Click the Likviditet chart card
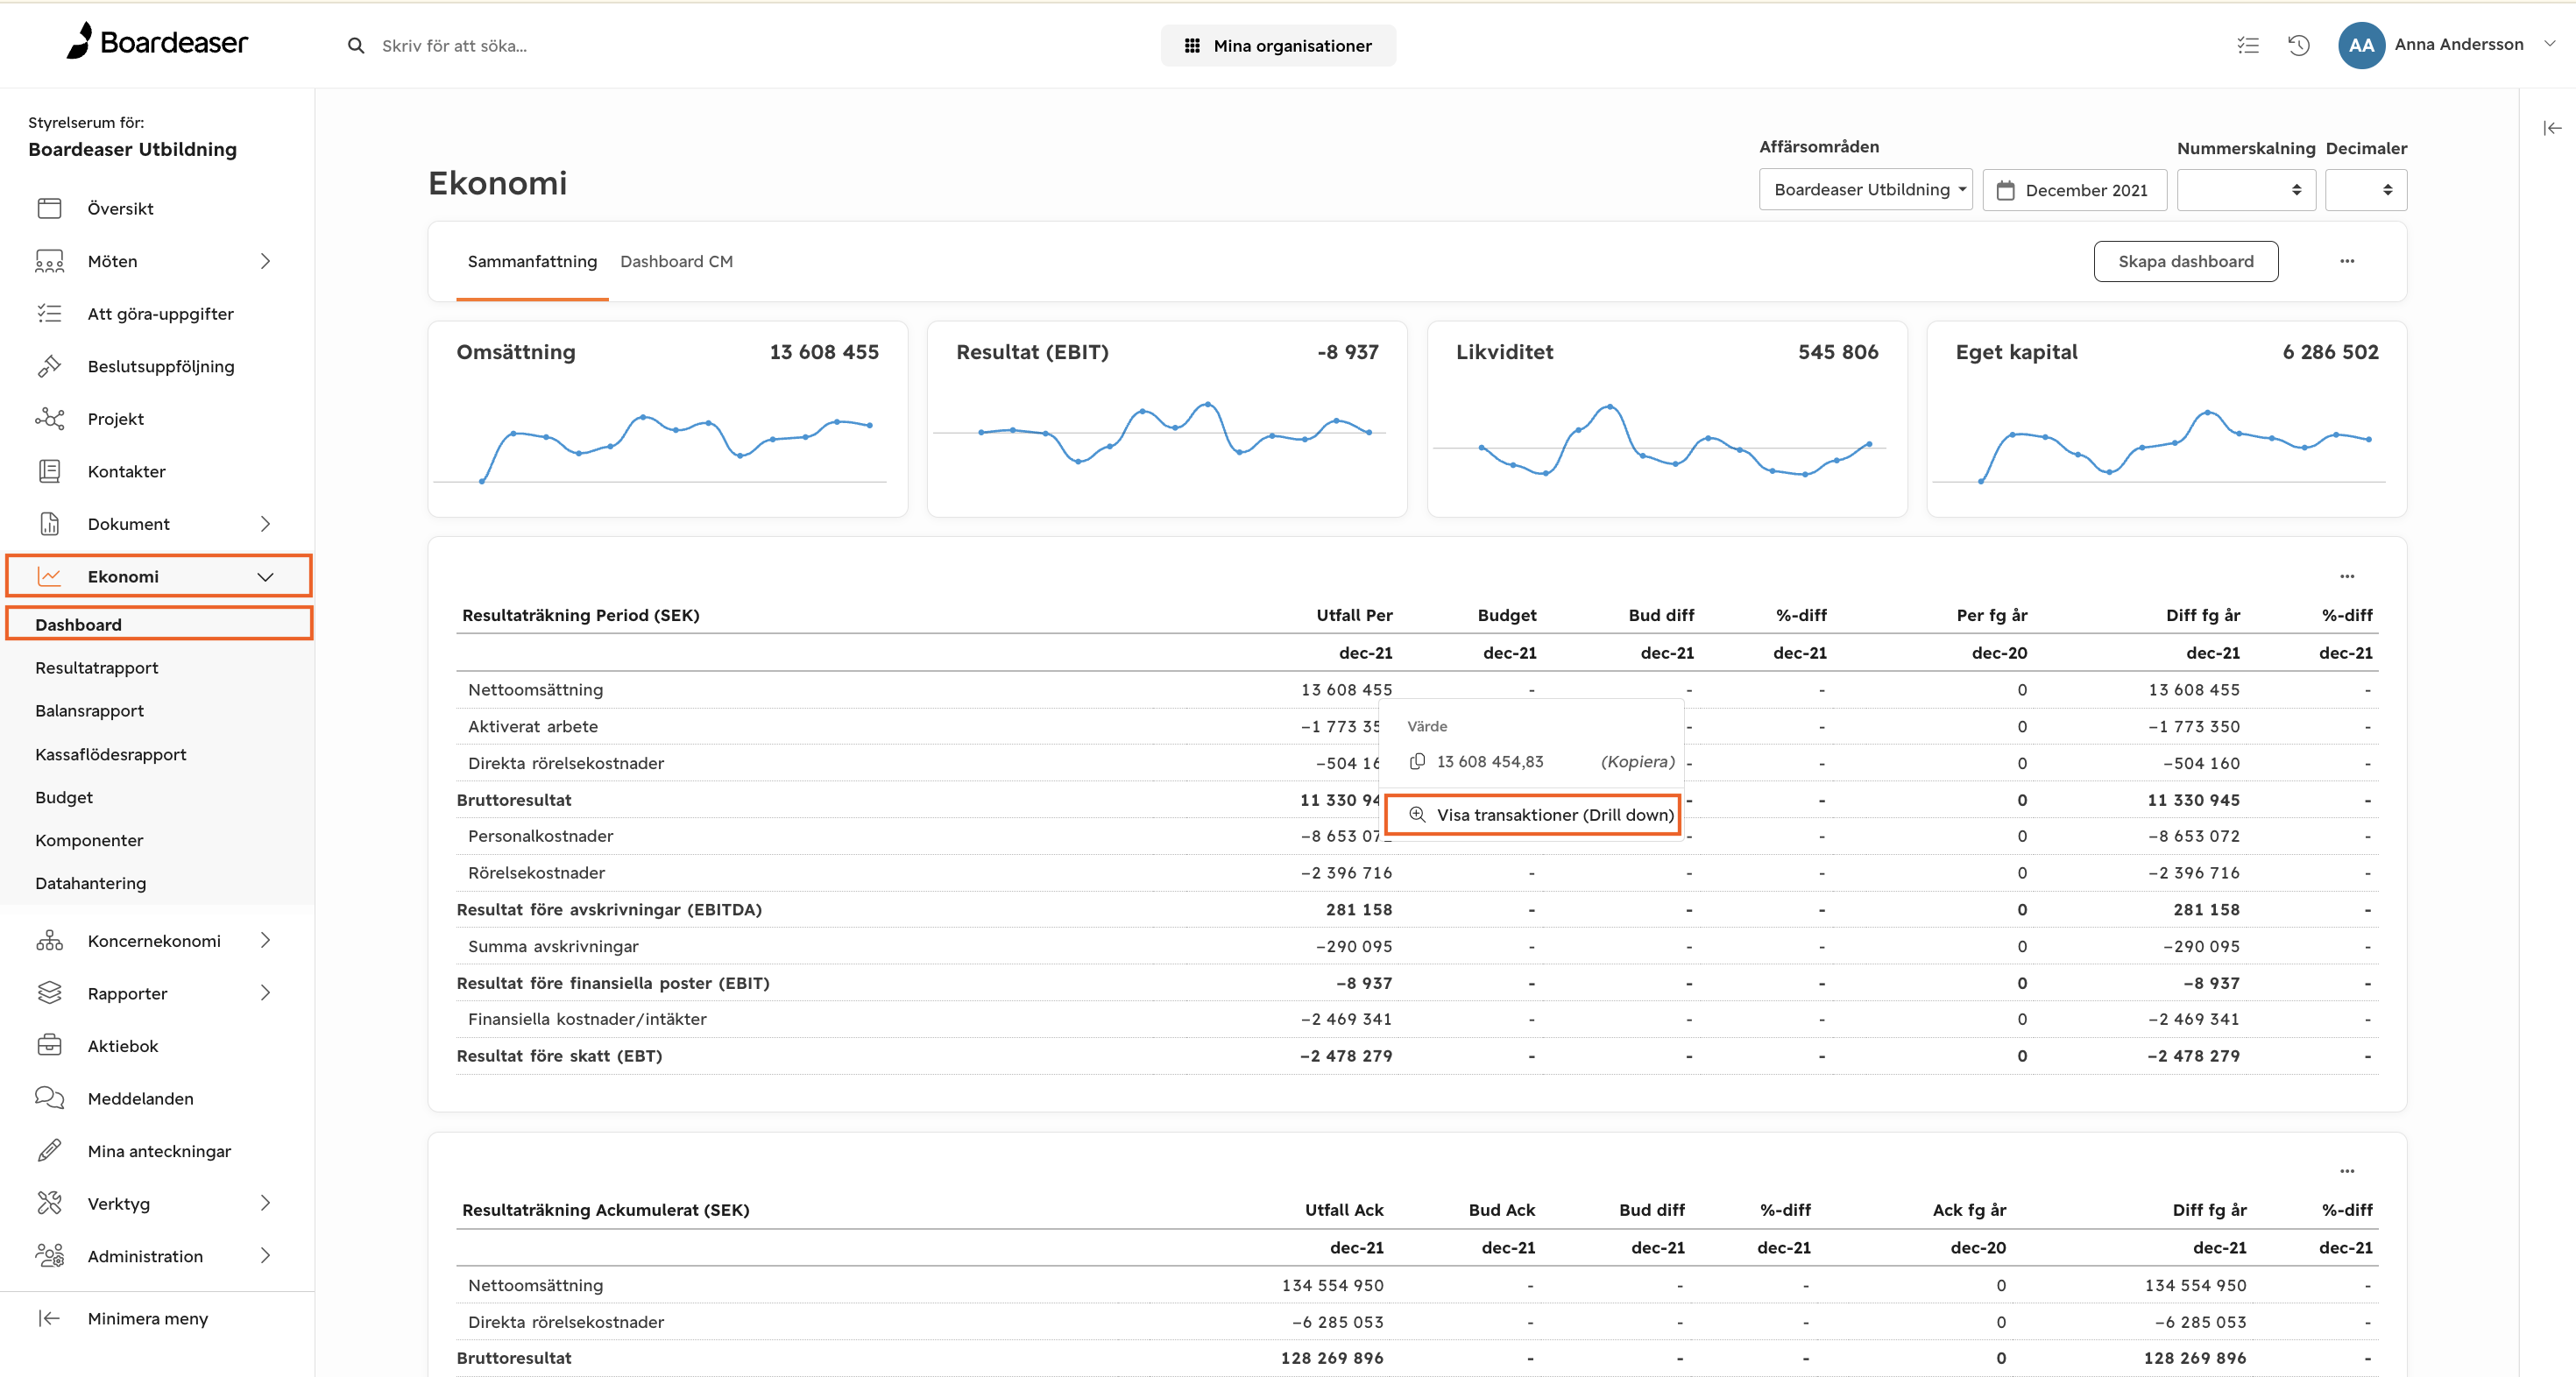 point(1667,419)
